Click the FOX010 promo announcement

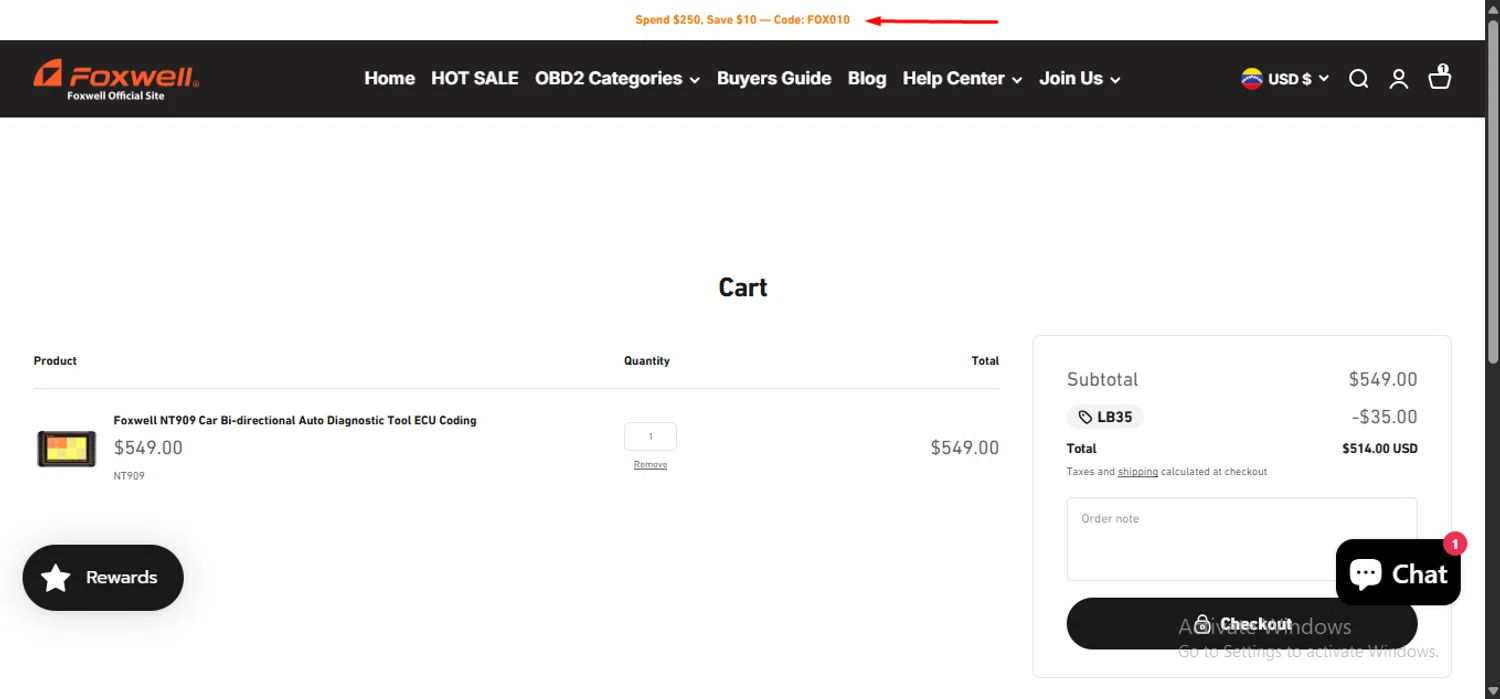(x=743, y=20)
